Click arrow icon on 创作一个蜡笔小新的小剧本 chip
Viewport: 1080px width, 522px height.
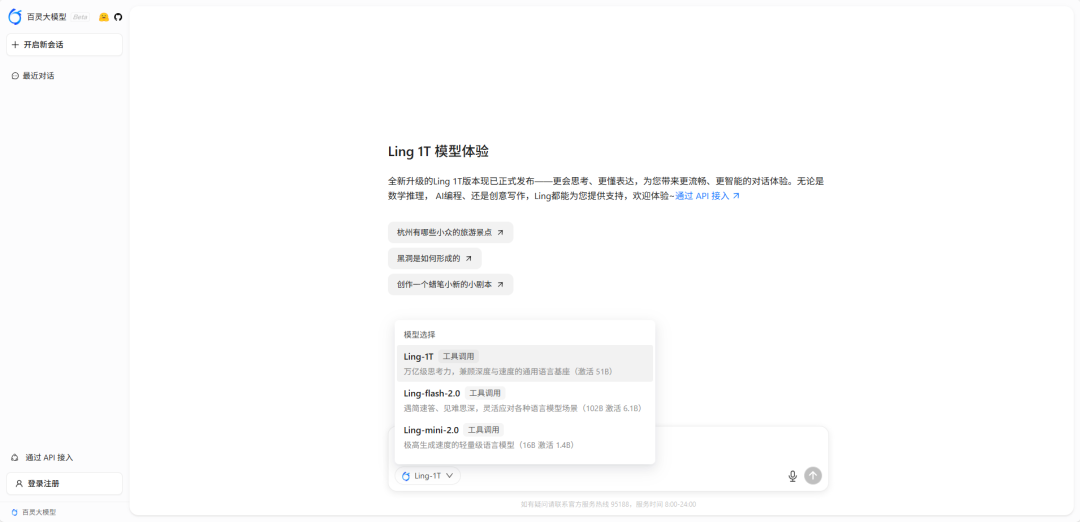click(500, 284)
